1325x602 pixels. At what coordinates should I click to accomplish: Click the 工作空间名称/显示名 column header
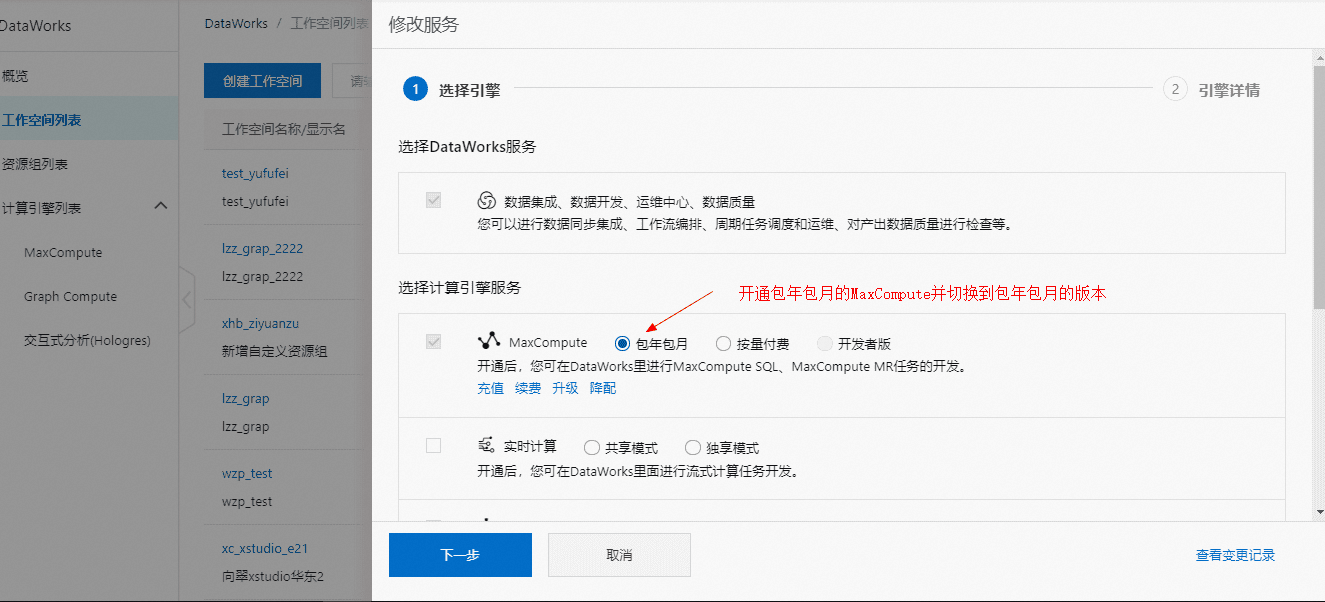284,129
